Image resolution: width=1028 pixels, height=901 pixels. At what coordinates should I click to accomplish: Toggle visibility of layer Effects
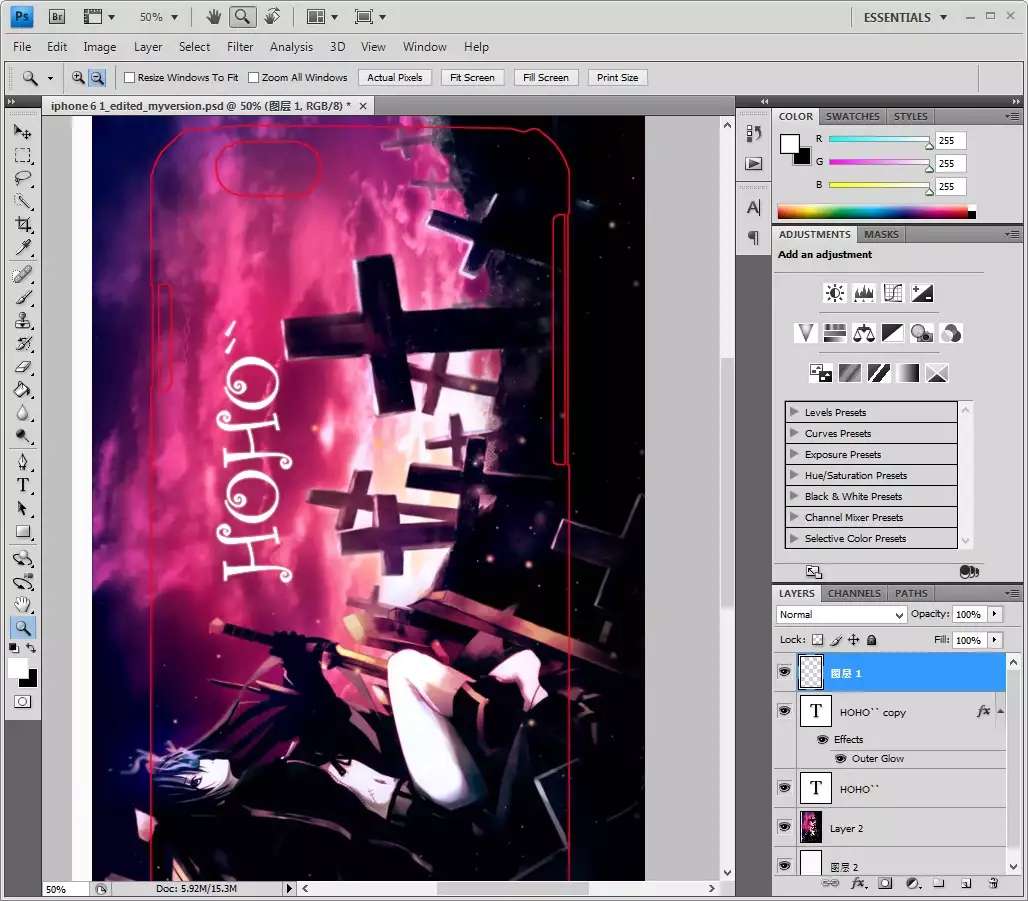(x=823, y=739)
